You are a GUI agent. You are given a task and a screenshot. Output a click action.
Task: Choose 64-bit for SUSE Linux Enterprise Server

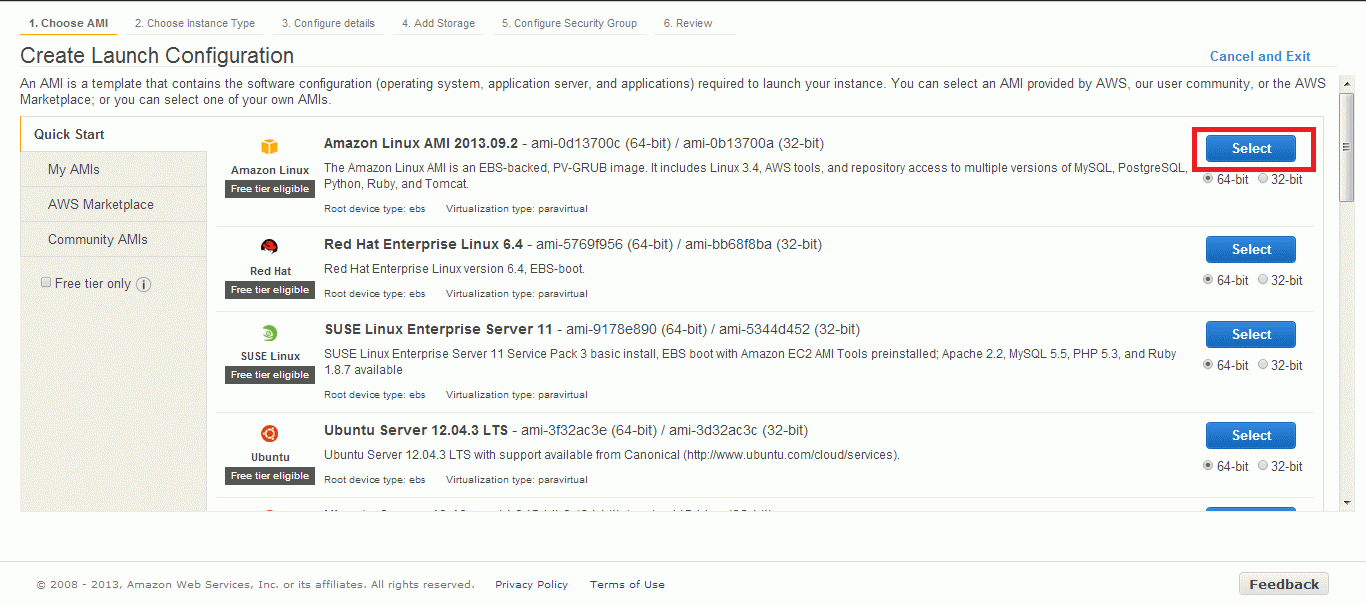[1208, 365]
